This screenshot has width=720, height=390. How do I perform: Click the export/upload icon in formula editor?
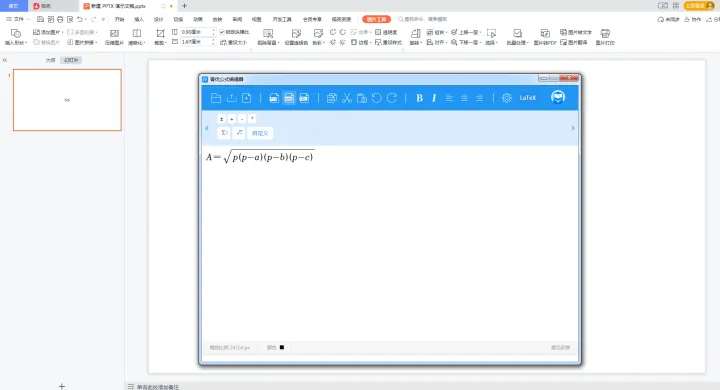231,98
